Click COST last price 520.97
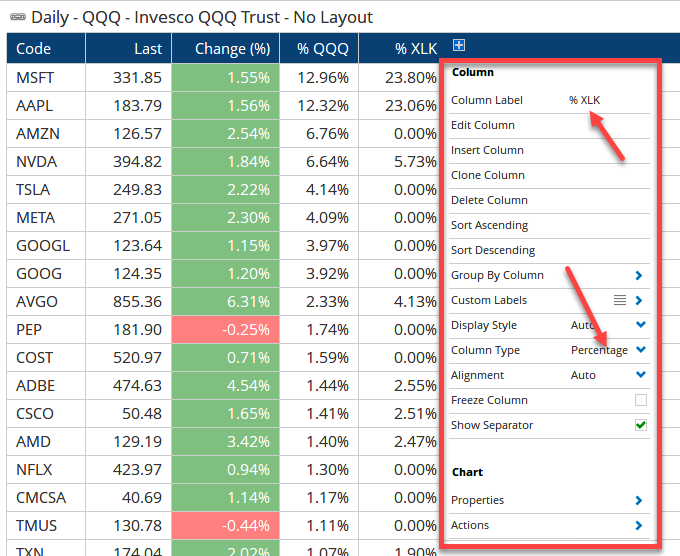 point(128,358)
